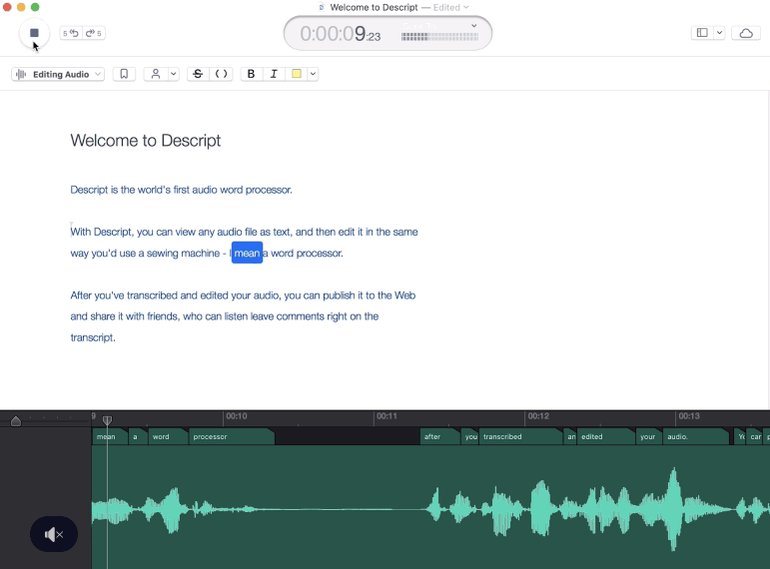Jump back 5 seconds
The image size is (770, 569).
pyautogui.click(x=71, y=33)
